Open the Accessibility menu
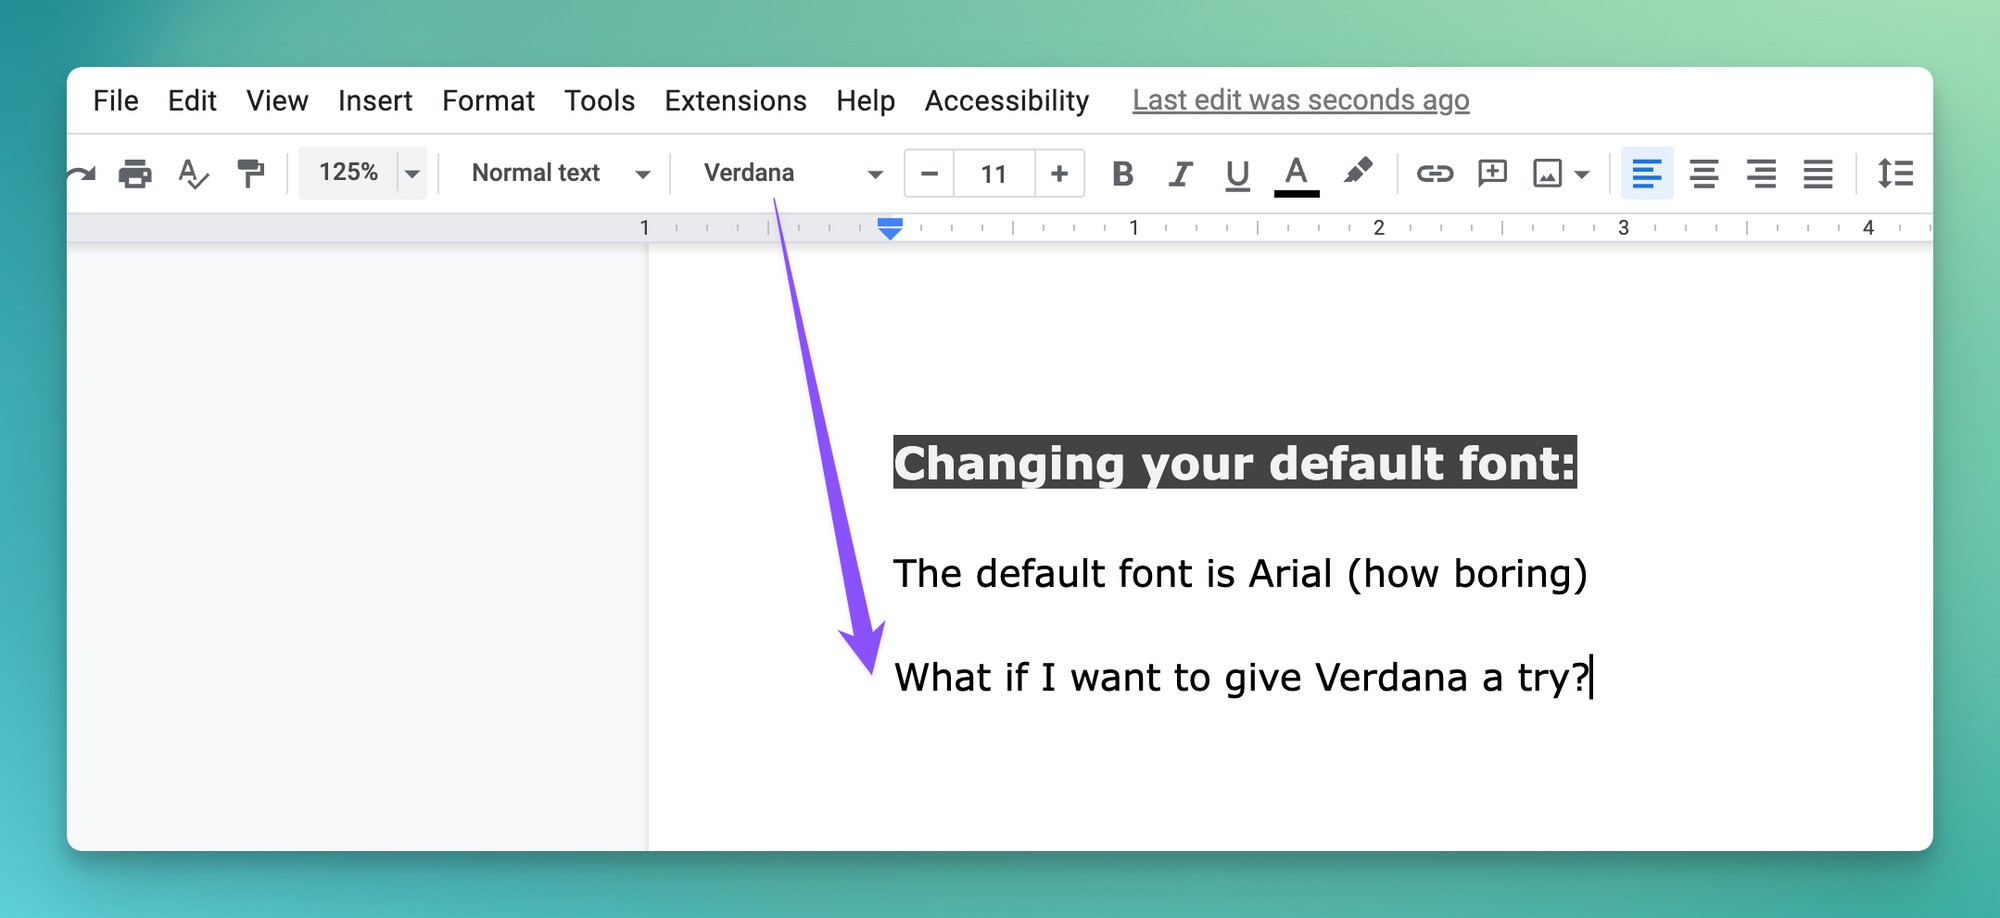 click(x=1006, y=101)
